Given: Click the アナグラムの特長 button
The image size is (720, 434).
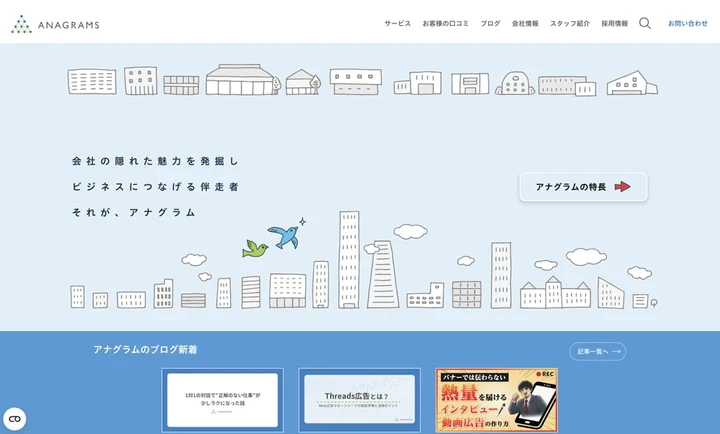Looking at the screenshot, I should tap(583, 187).
